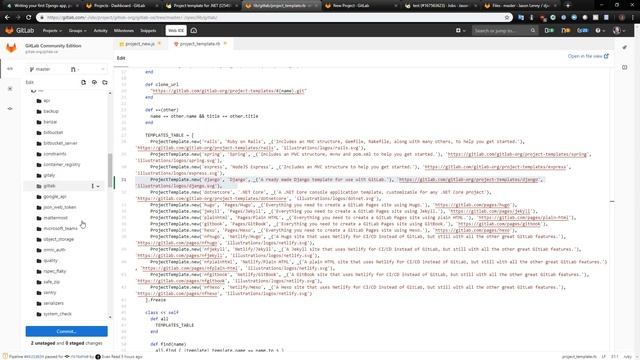
Task: Click the Open in file view link
Action: (x=588, y=56)
